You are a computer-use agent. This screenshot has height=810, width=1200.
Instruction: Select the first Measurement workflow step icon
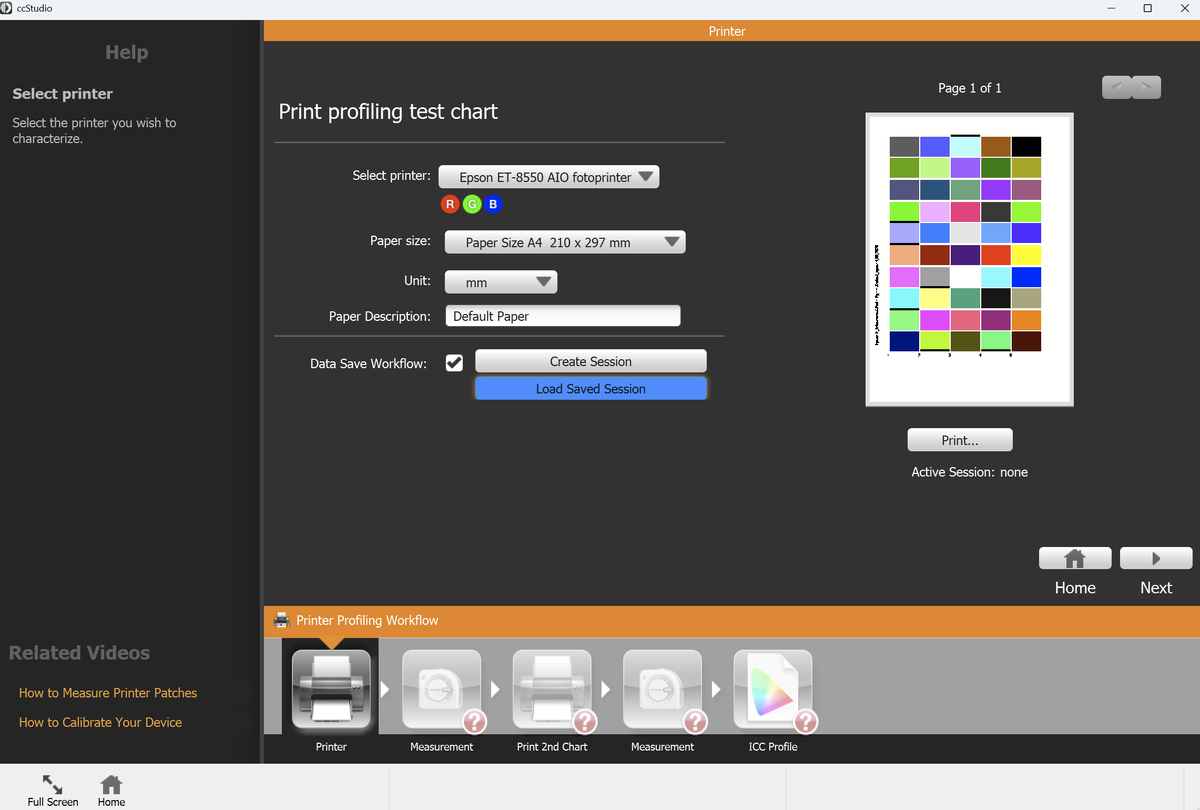[x=441, y=689]
